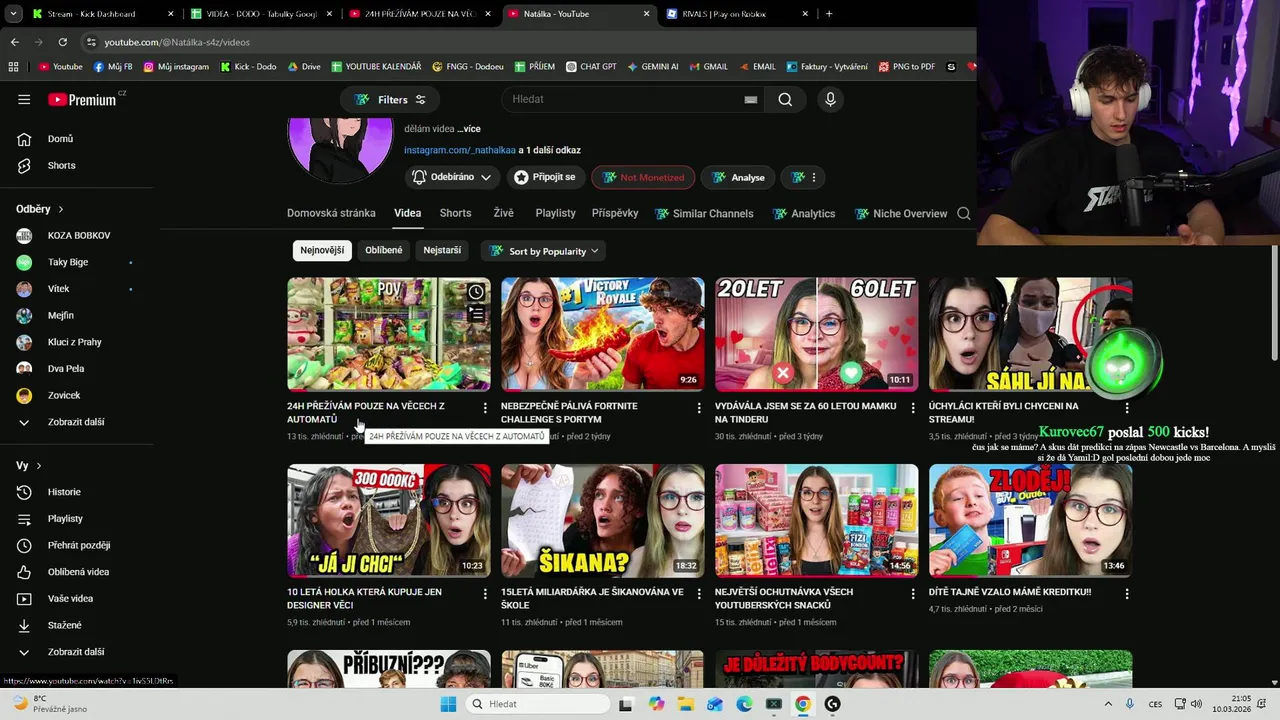Screen dimensions: 1280x720
Task: Select the Nejstarší sort chip
Action: pos(442,250)
